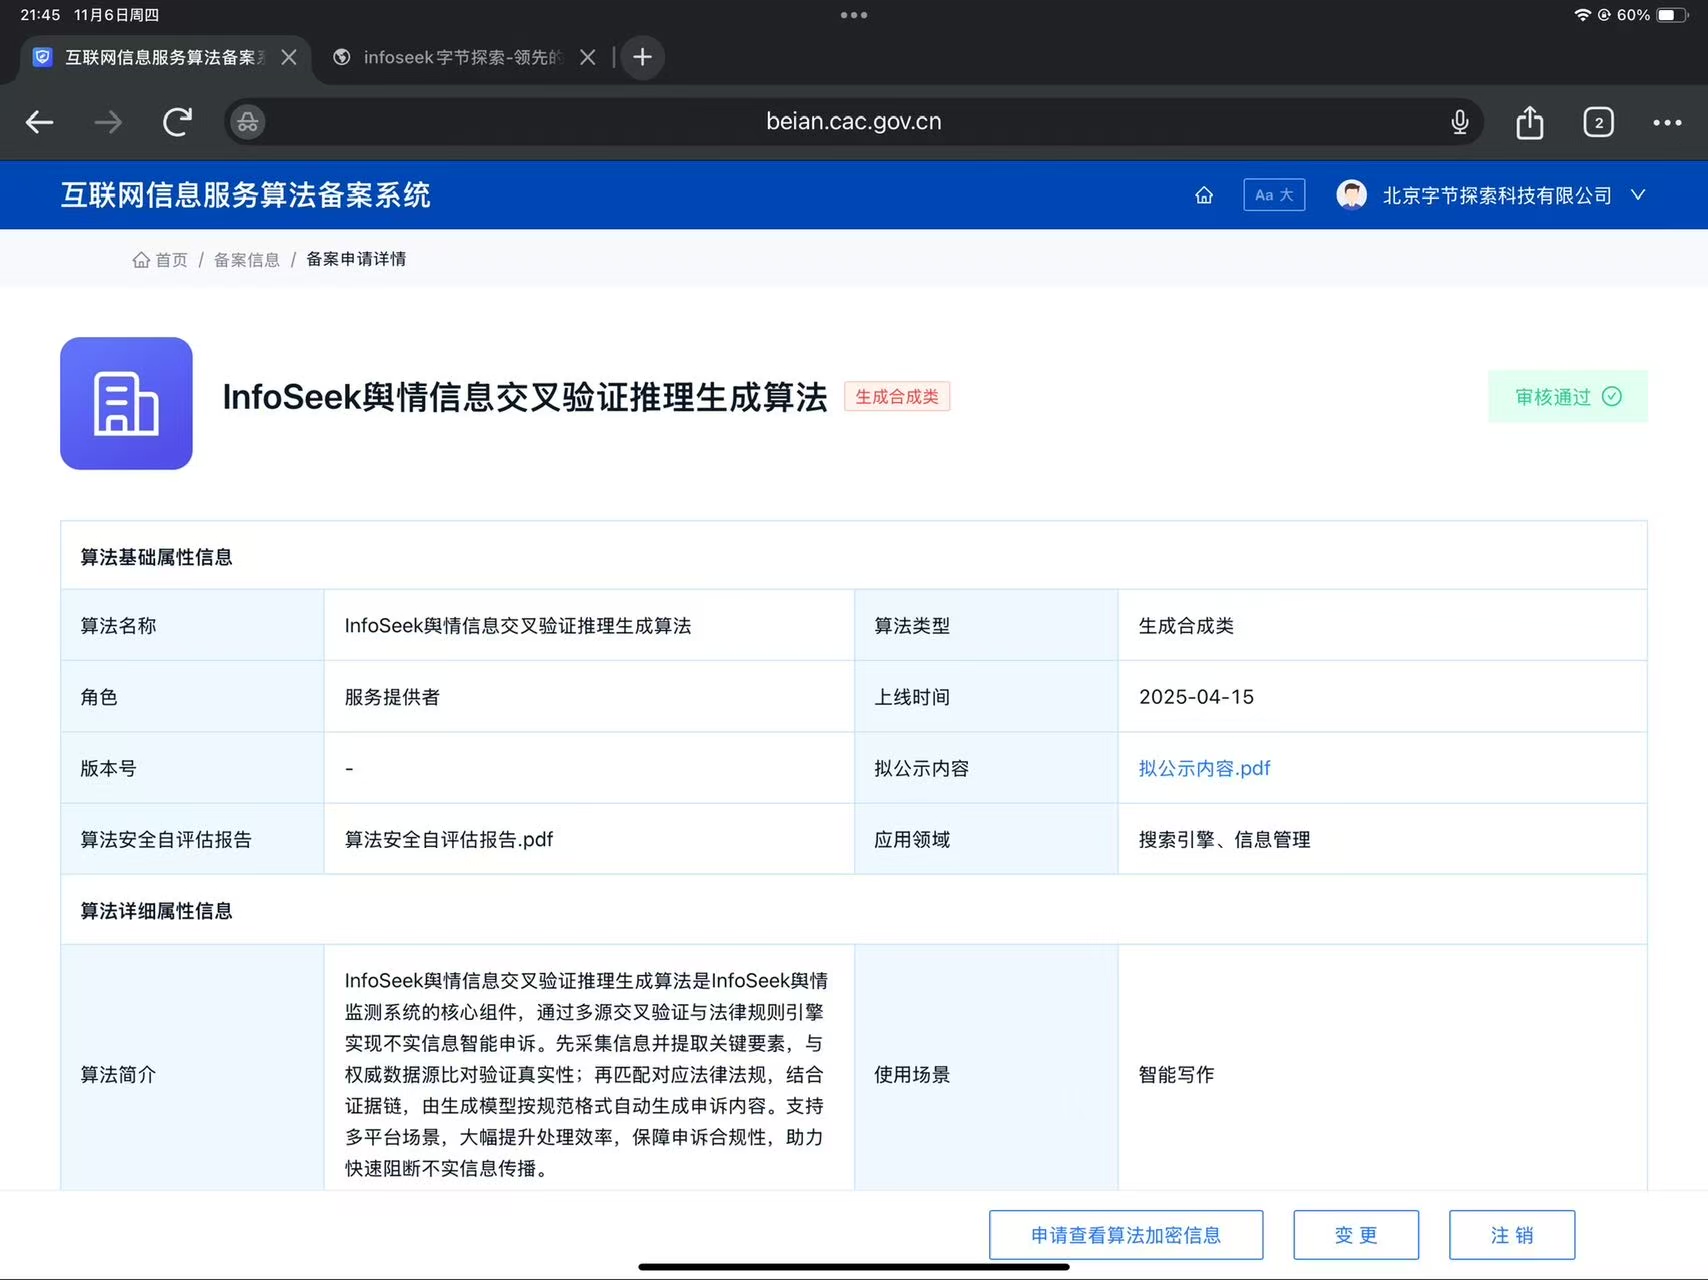Click the 上线时间 value 2025-04-15
Image resolution: width=1708 pixels, height=1280 pixels.
[x=1196, y=697]
